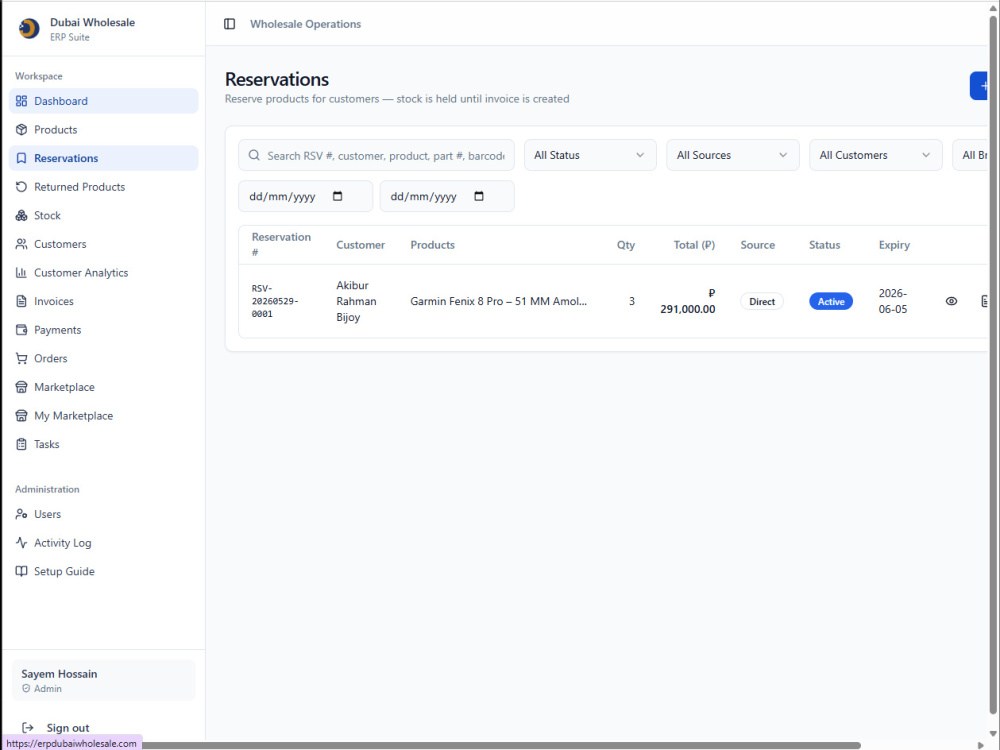The image size is (1000, 750).
Task: Click the Invoices document icon
Action: pyautogui.click(x=22, y=301)
